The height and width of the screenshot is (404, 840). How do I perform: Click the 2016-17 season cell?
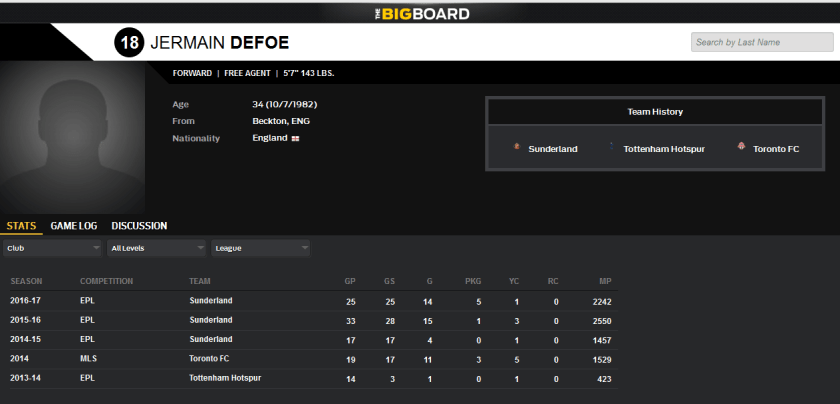(25, 301)
